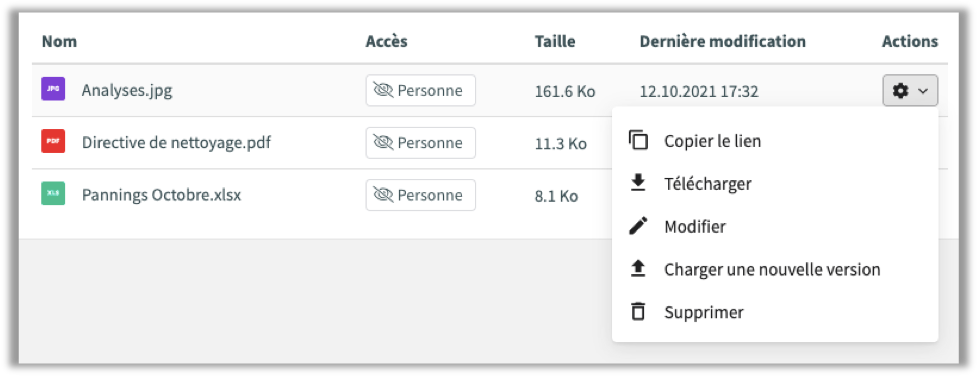Screen dimensions: 977x377
Task: Sort by the Nom column header
Action: [59, 42]
